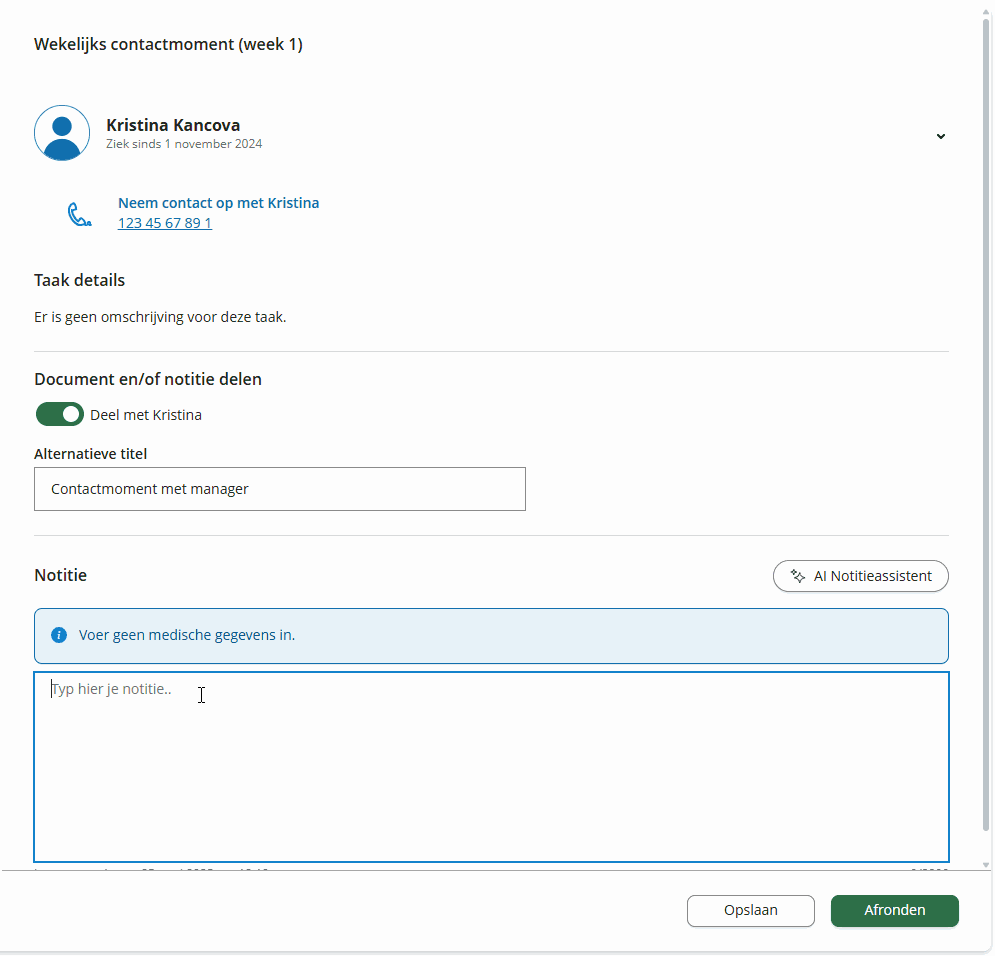Viewport: 995px width, 956px height.
Task: Toggle the Deel met Kristina switch
Action: click(x=60, y=414)
